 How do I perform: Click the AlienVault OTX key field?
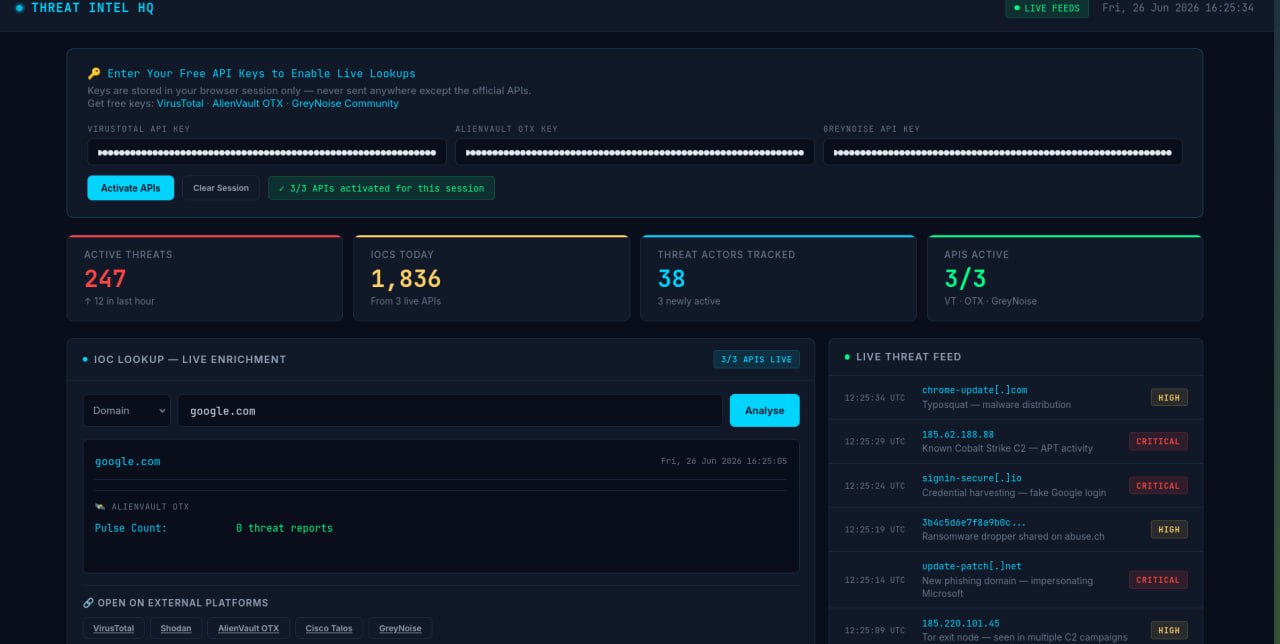(x=635, y=152)
